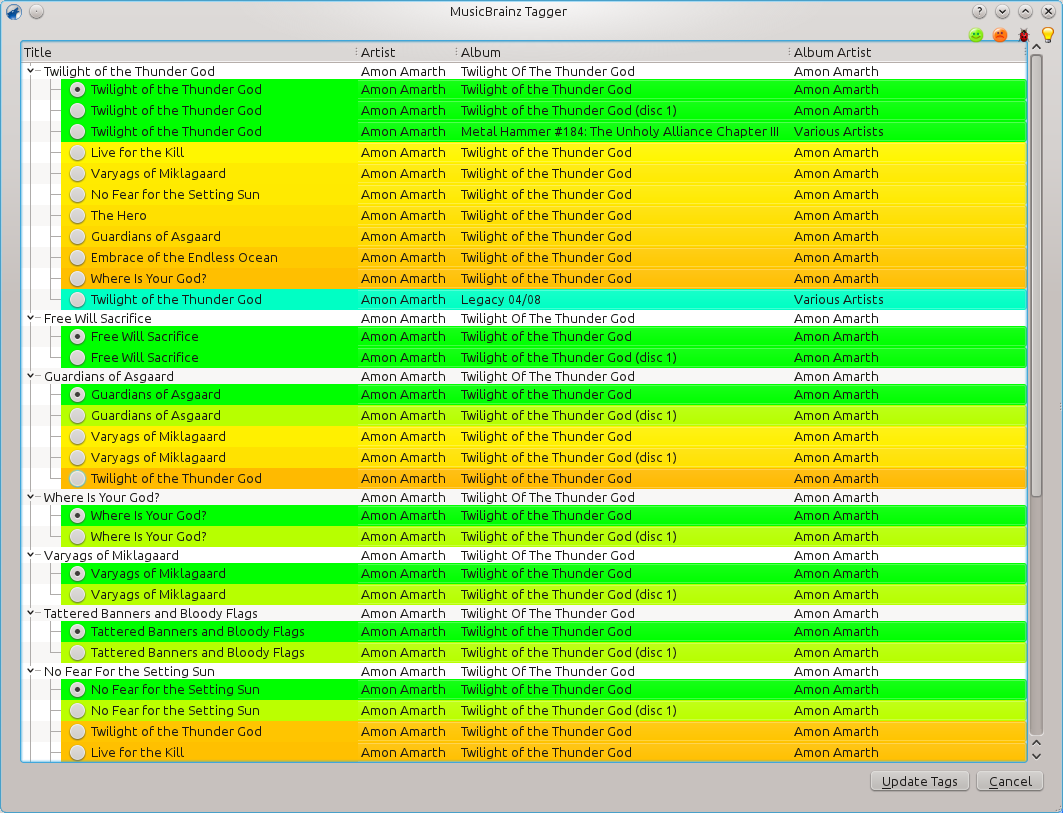The image size is (1063, 813).
Task: Choose the Legacy 04/08 row radio button
Action: [x=78, y=300]
